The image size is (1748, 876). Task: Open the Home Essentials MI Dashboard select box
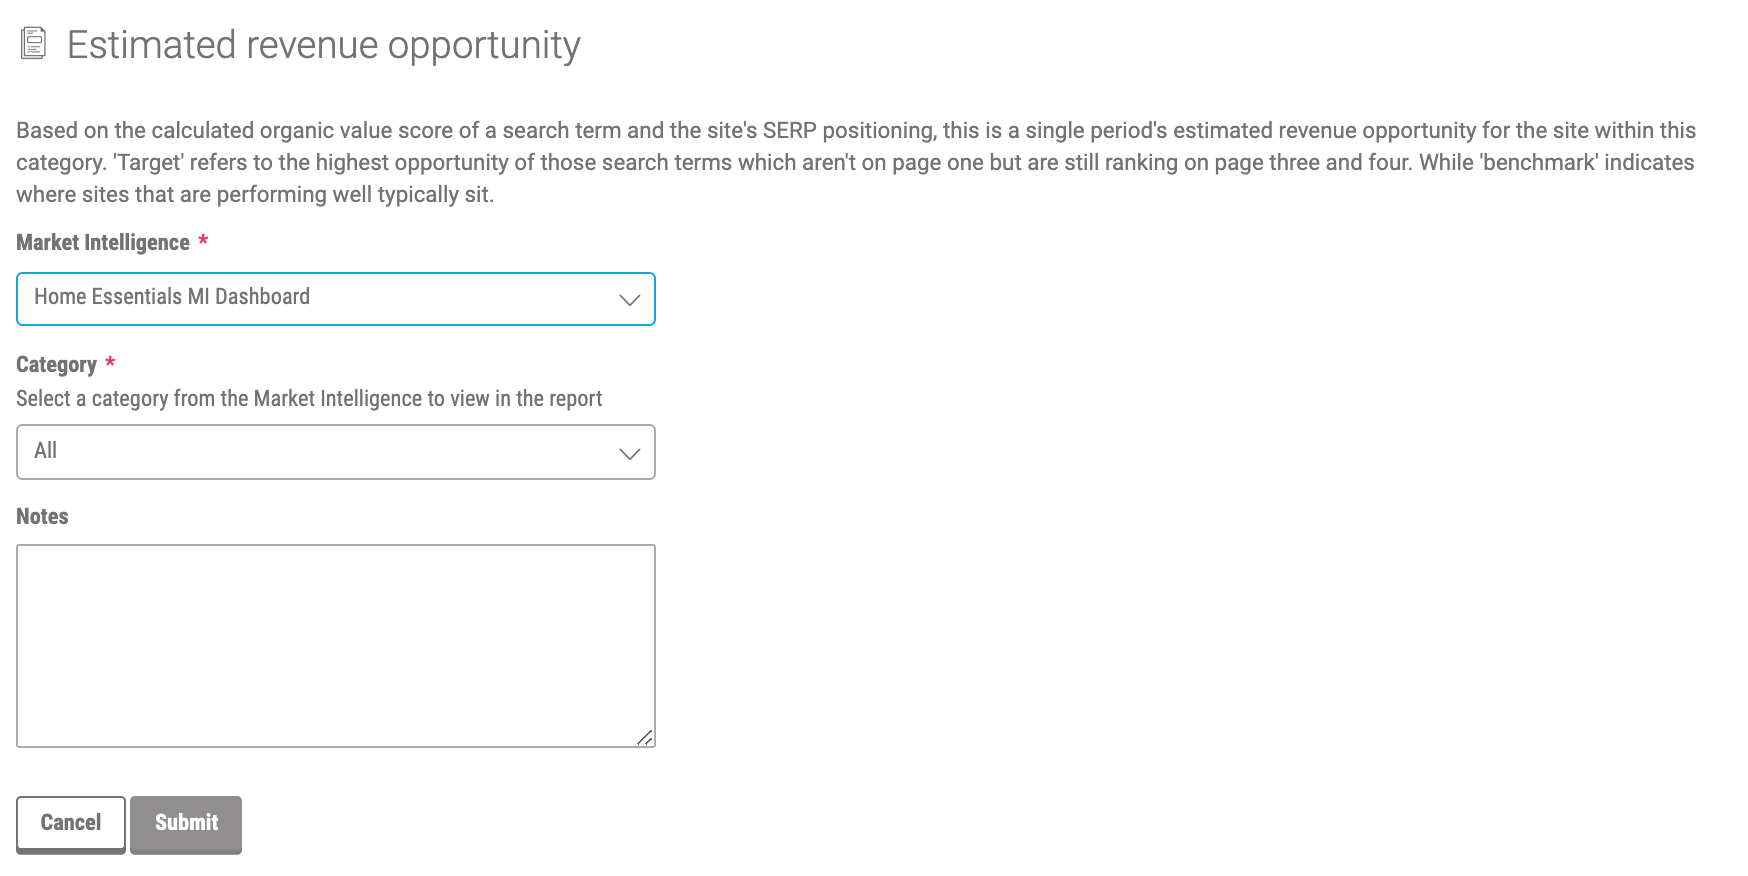[x=336, y=299]
